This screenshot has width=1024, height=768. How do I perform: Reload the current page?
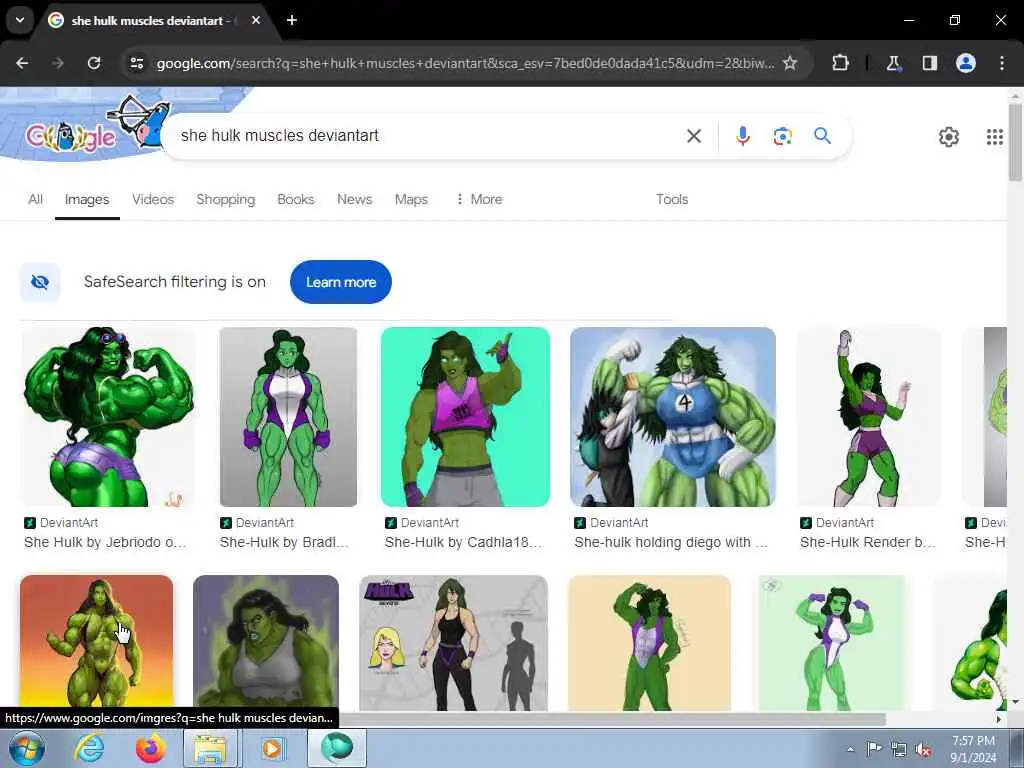[94, 63]
